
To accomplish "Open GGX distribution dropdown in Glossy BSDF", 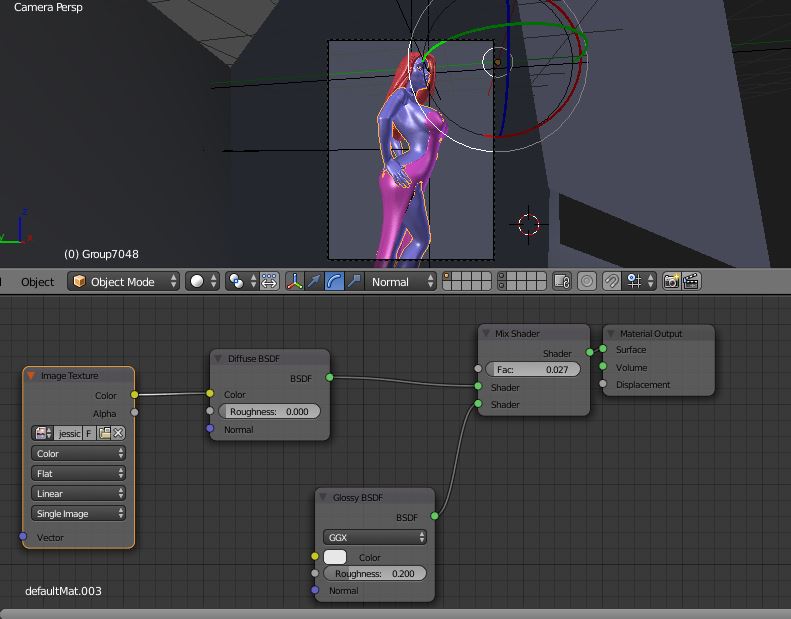I will [x=375, y=537].
